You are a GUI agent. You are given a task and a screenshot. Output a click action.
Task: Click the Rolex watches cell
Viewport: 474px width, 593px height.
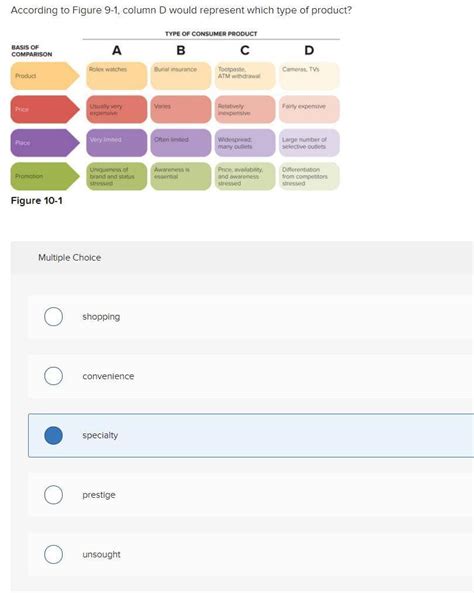[x=117, y=76]
